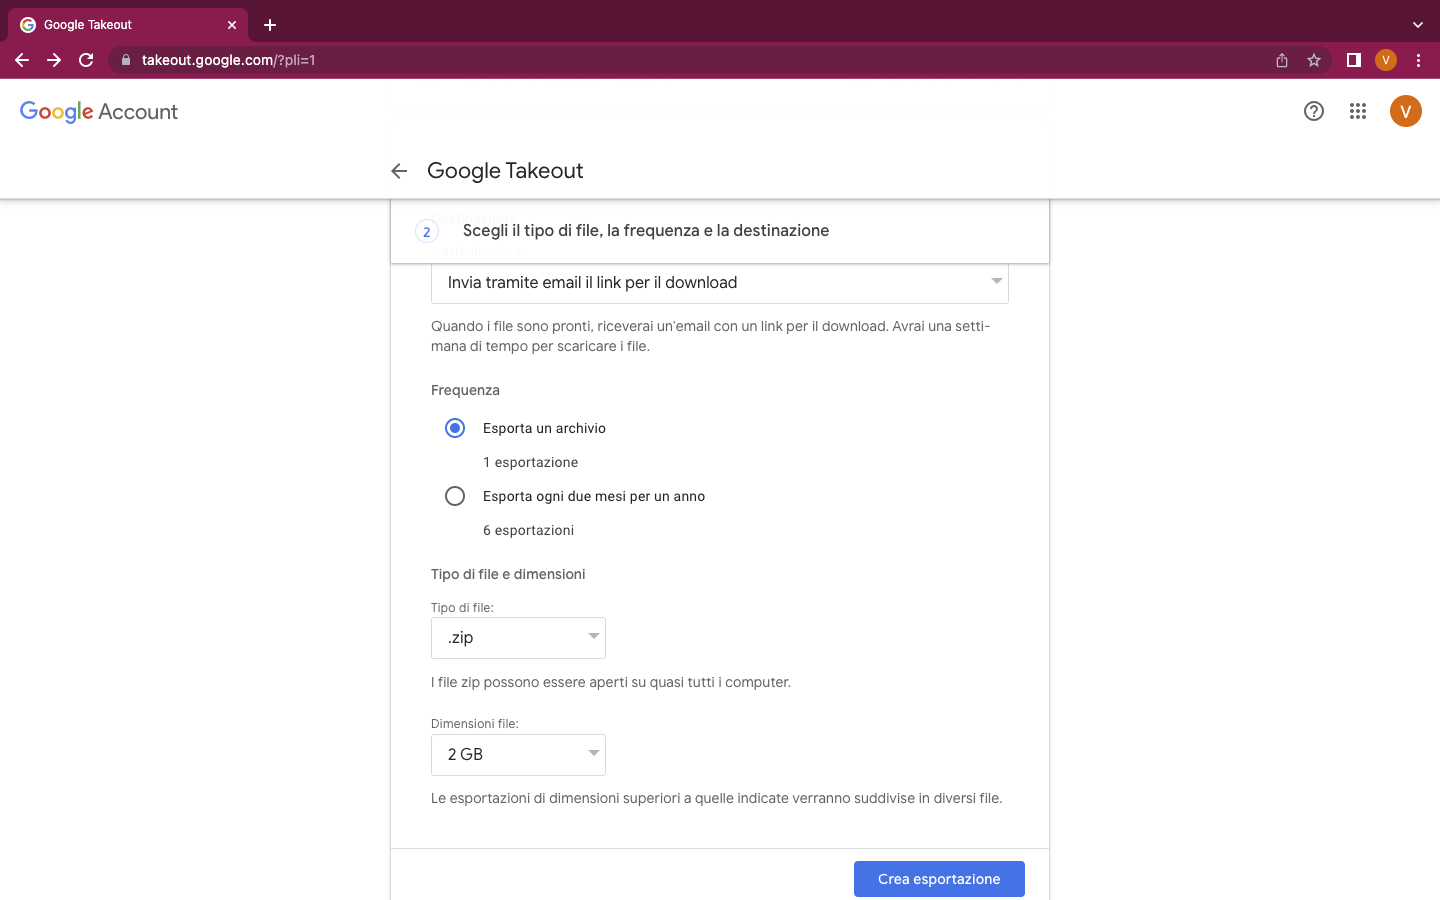Screen dimensions: 1440x900
Task: Open the Chrome three-dot menu
Action: [1419, 60]
